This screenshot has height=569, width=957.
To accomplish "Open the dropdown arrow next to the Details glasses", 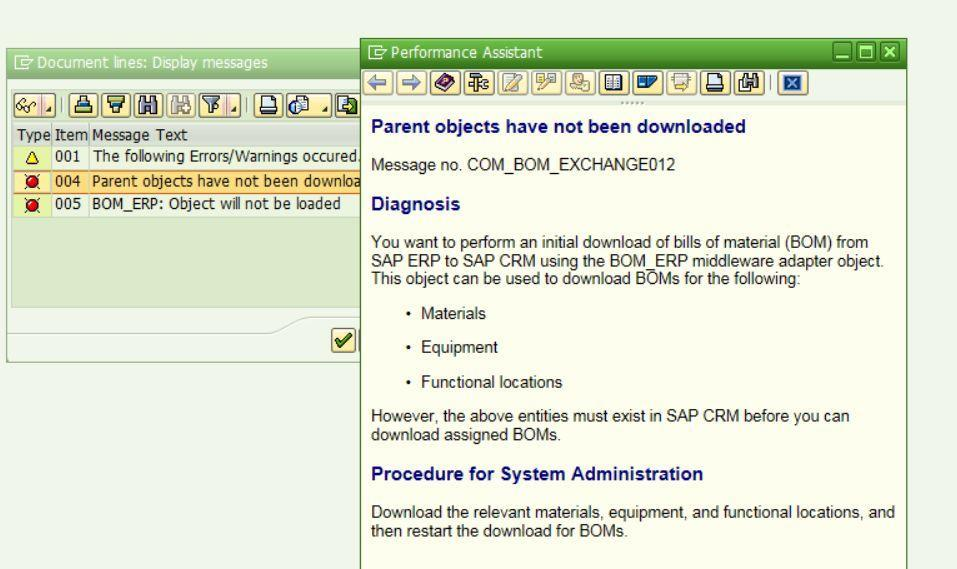I will 49,106.
